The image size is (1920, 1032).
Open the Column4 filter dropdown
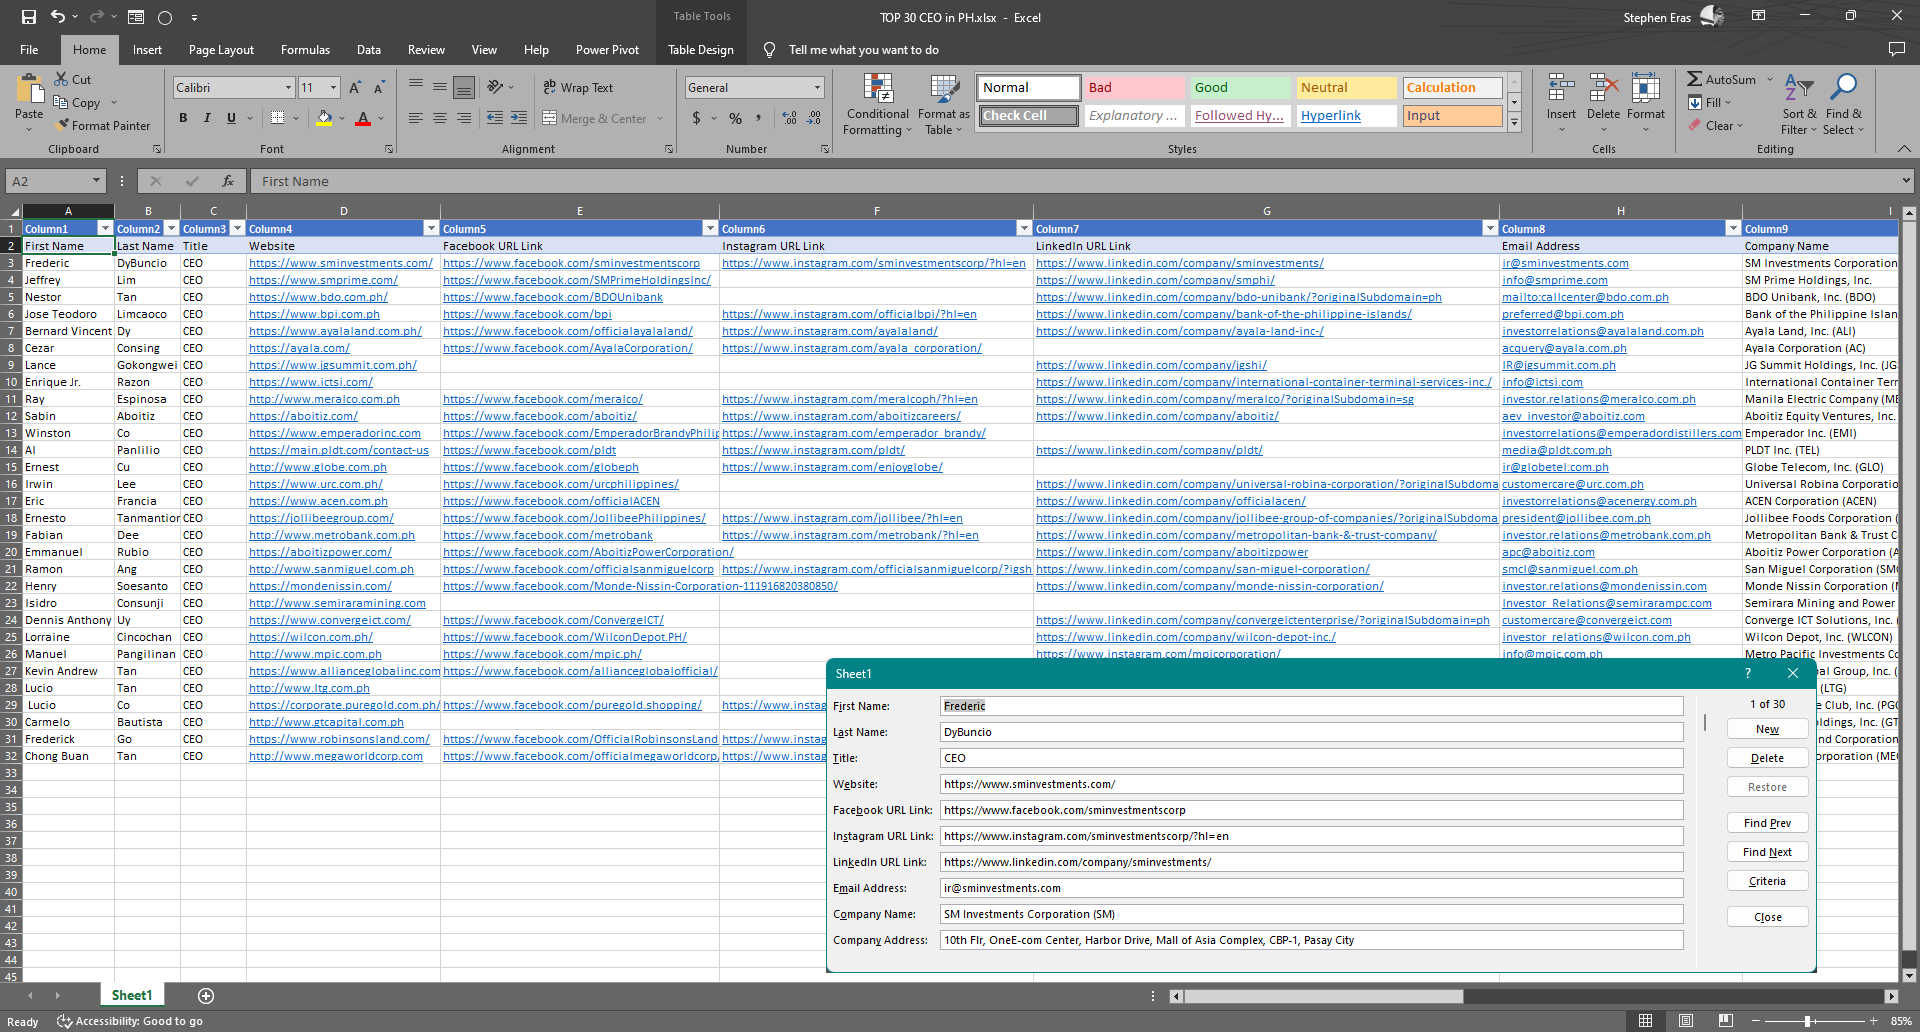tap(431, 228)
